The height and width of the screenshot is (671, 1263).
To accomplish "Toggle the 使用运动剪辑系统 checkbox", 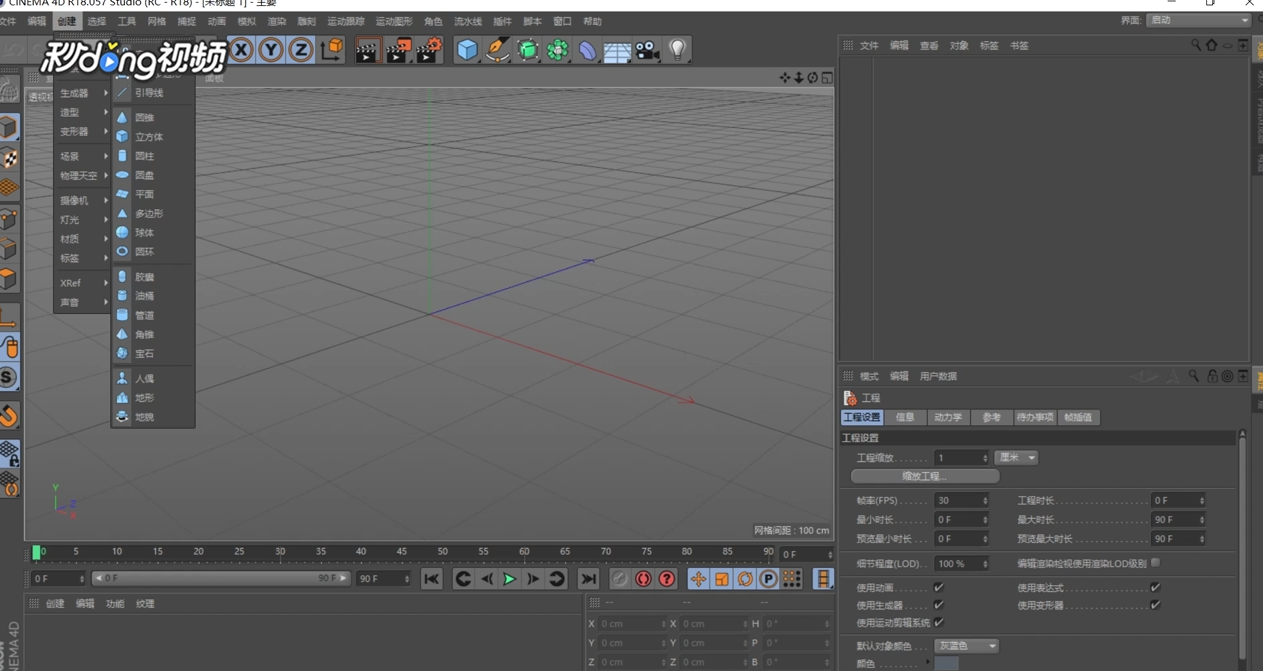I will [x=939, y=622].
